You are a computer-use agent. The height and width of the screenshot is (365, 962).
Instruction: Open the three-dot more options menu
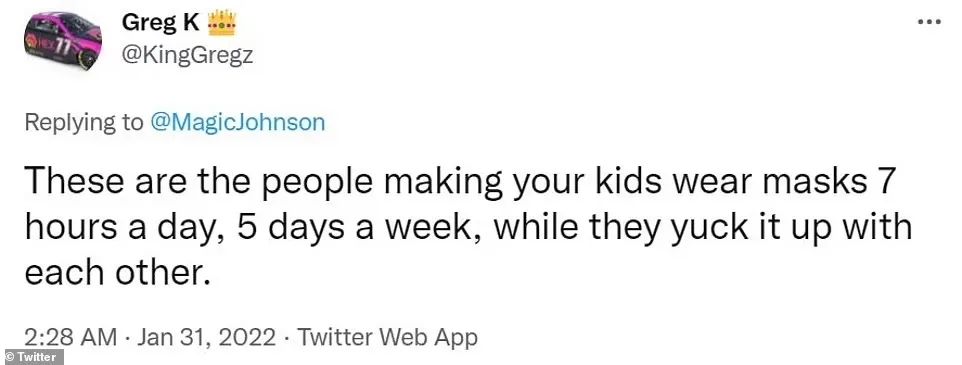click(x=929, y=22)
